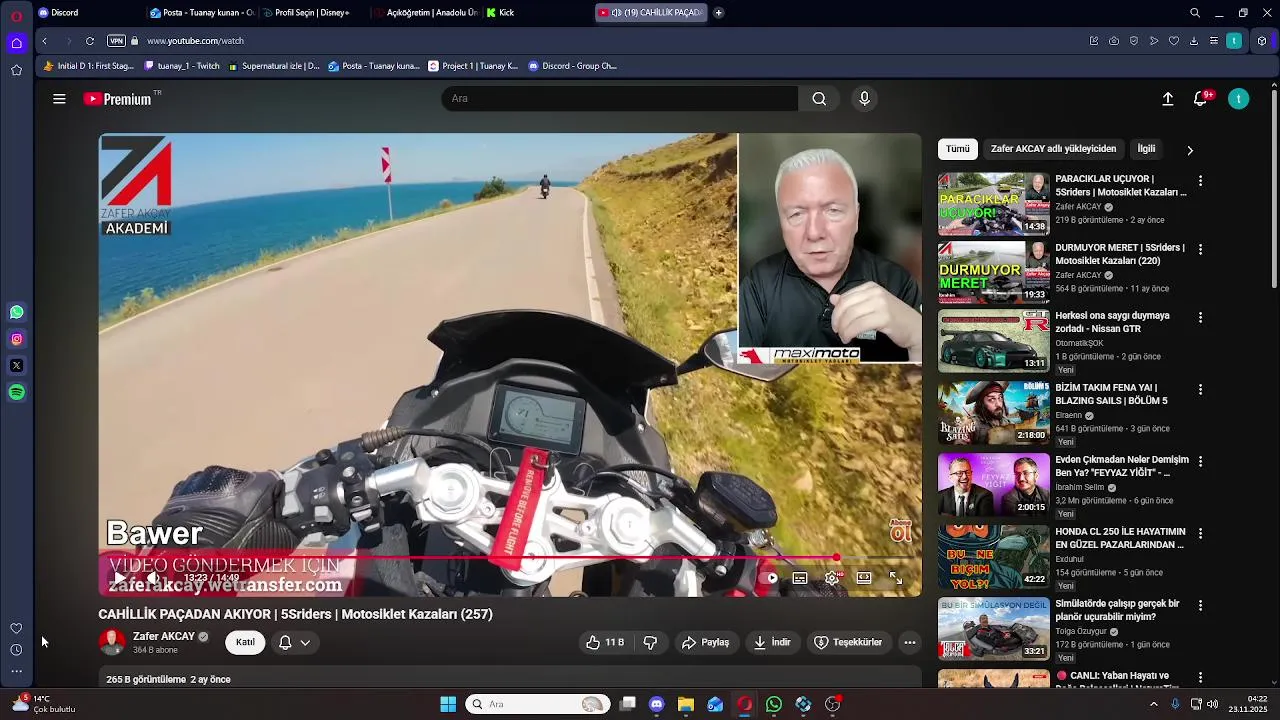Screen dimensions: 1280x720
Task: Open Instagram in Opera sidebar
Action: click(x=16, y=339)
